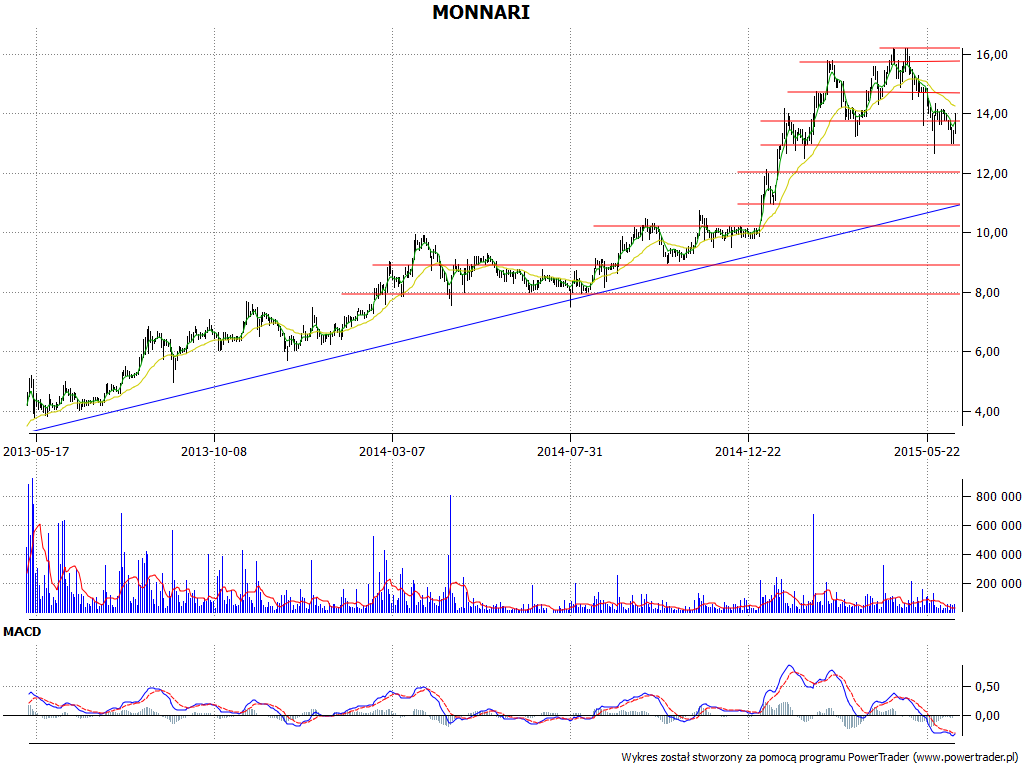The width and height of the screenshot is (1024, 768).
Task: Click the 12,00 price axis label
Action: pyautogui.click(x=991, y=174)
